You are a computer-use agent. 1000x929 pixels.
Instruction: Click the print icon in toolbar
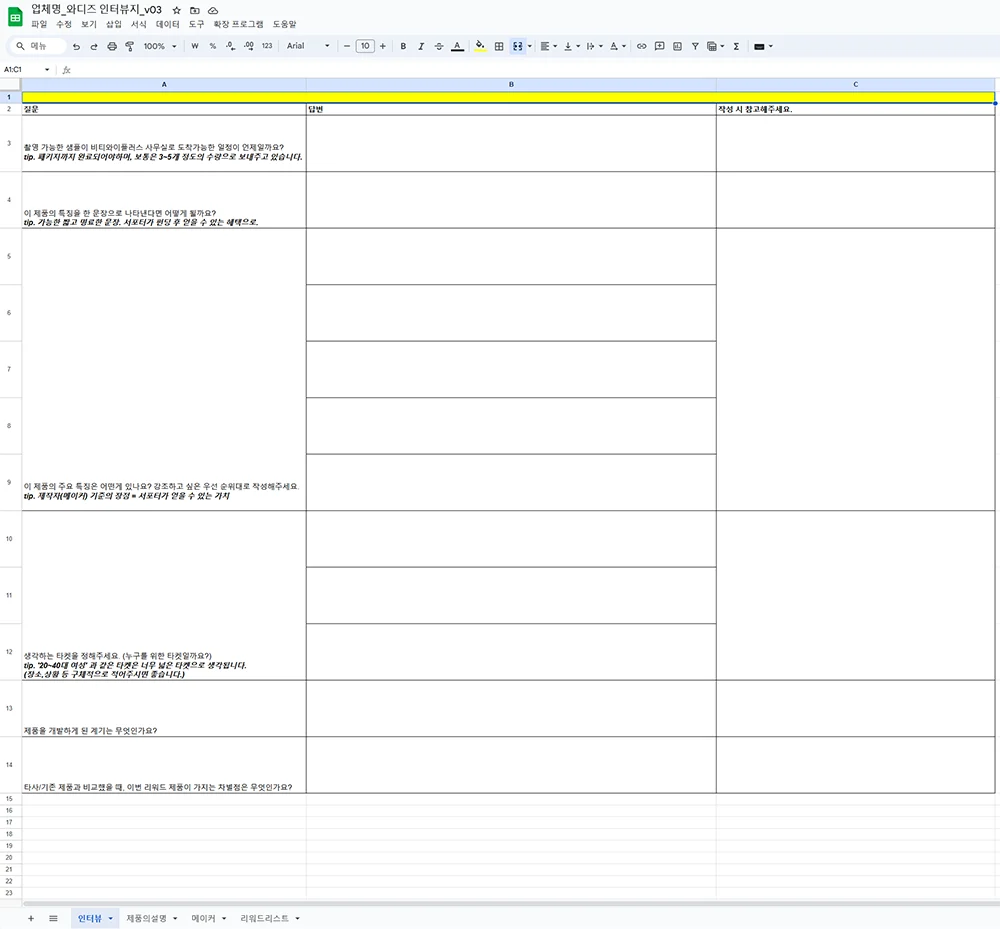112,46
